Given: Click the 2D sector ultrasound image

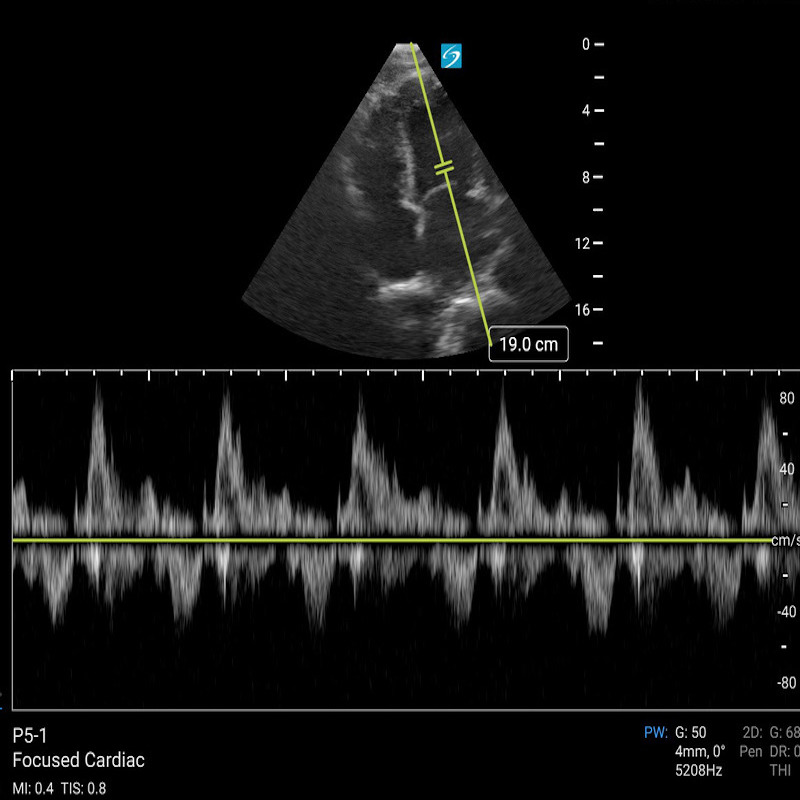Looking at the screenshot, I should [x=406, y=201].
